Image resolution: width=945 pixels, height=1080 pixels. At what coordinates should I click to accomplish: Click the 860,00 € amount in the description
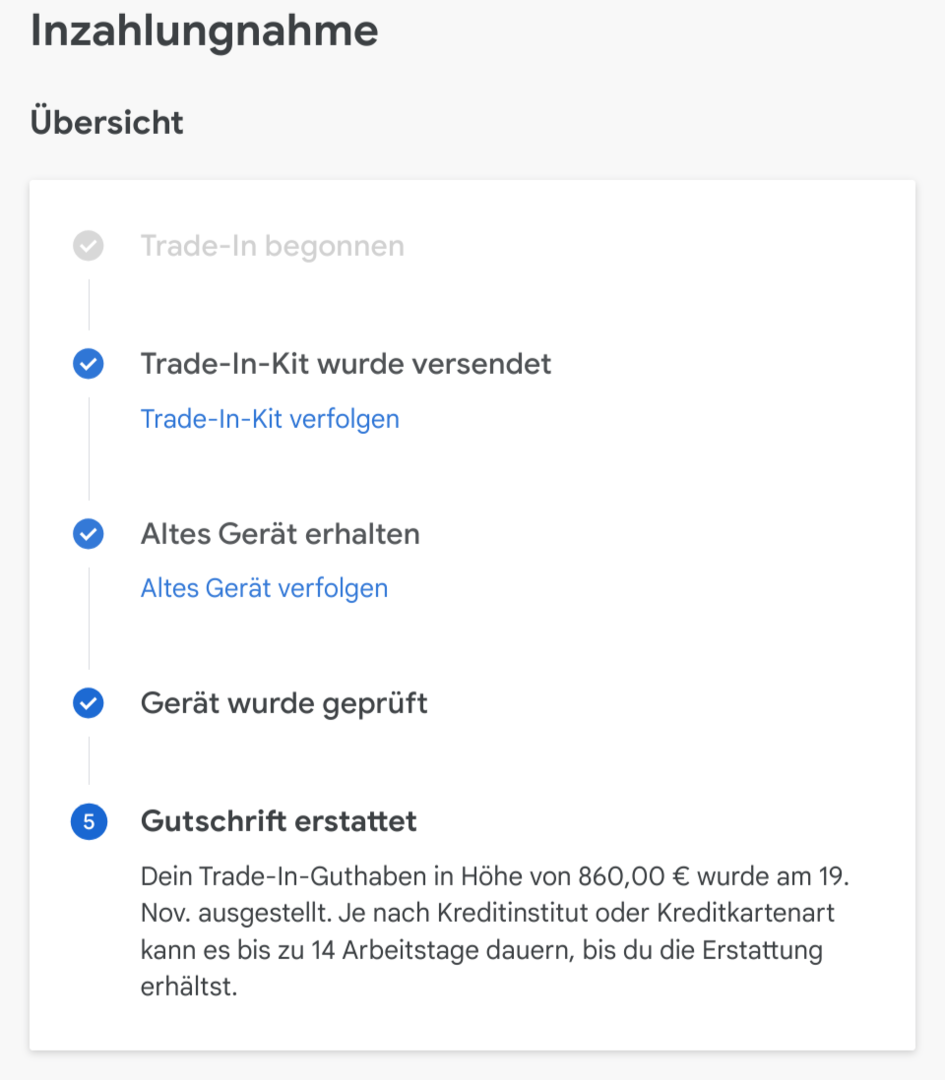click(633, 877)
